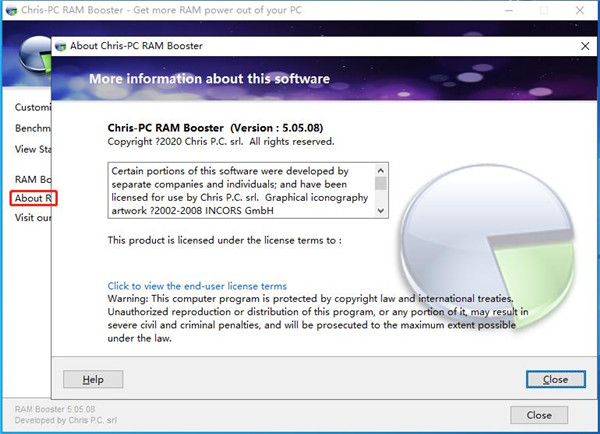600x434 pixels.
Task: Close the About dialog with the X button
Action: tap(585, 46)
